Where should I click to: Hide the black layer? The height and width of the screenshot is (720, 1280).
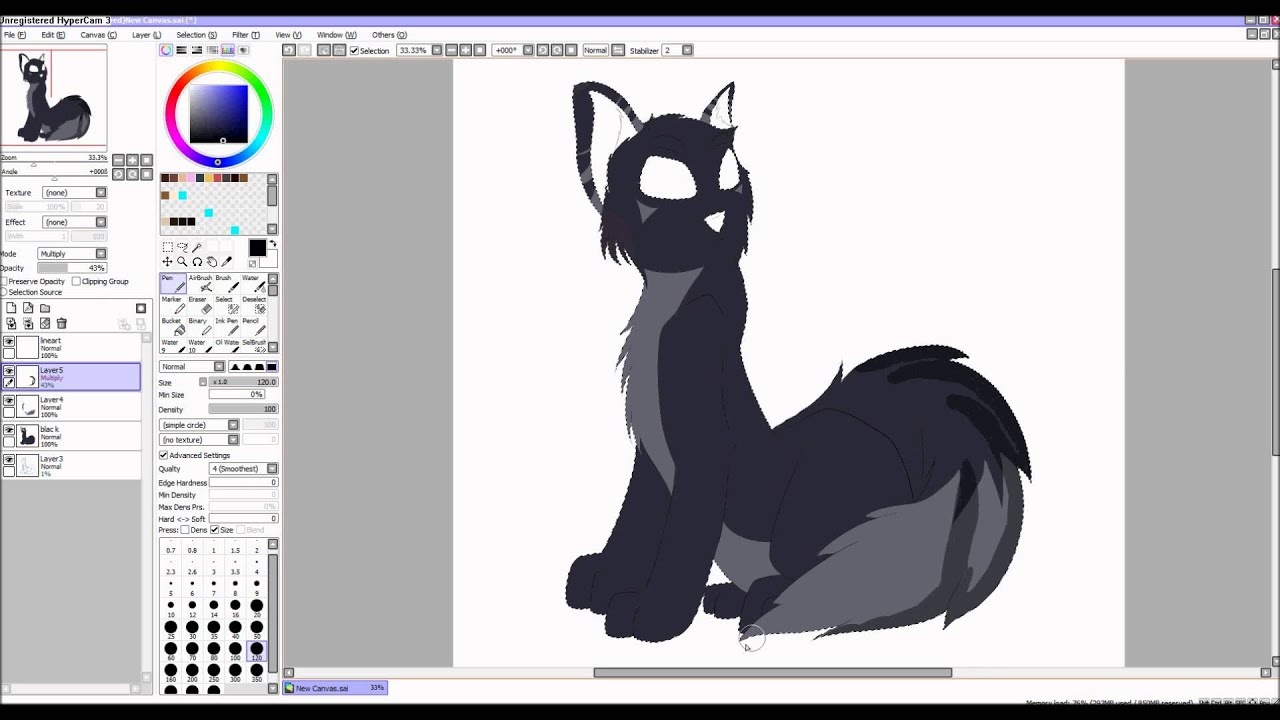coord(9,430)
